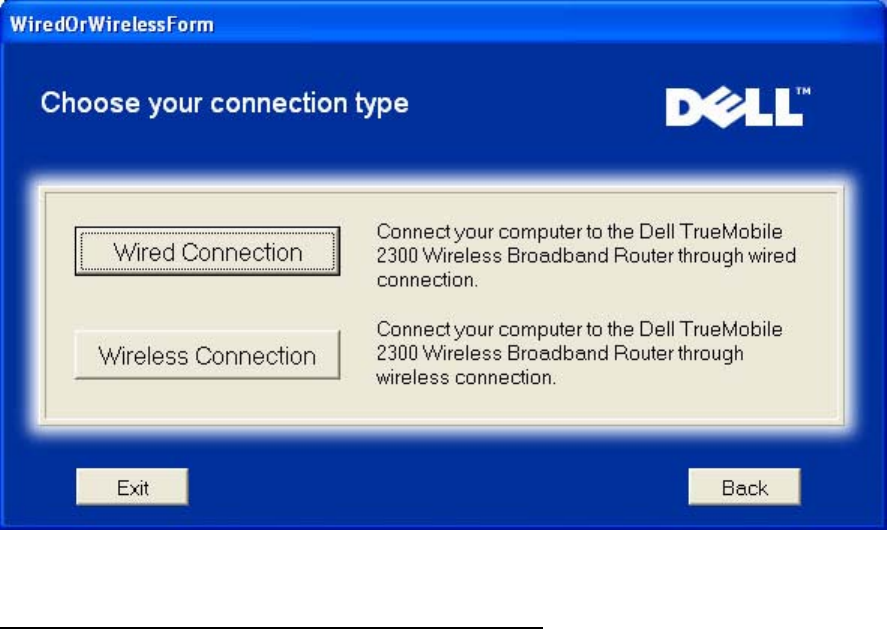Click the word "type" in the heading
Screen dimensions: 887x629
[x=381, y=104]
